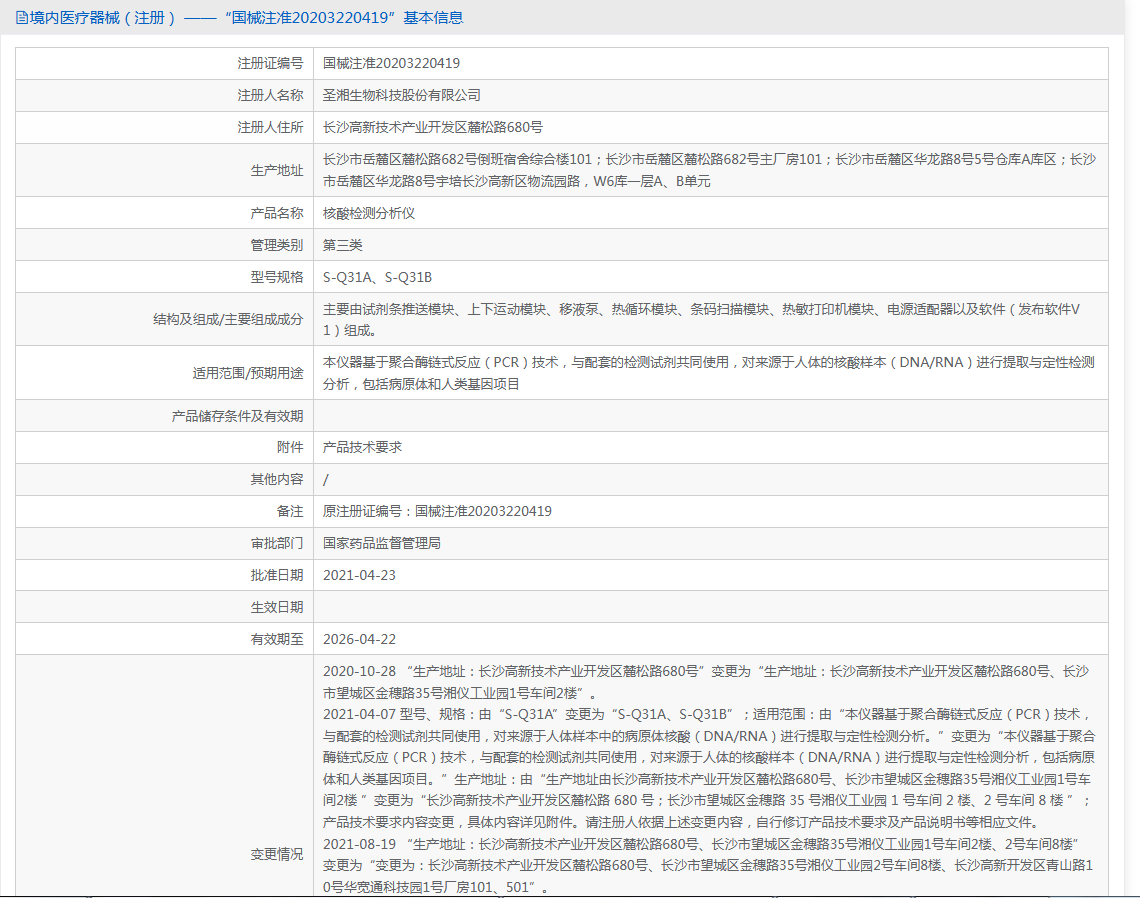Select the 产品储存条件及有效期 label
Image resolution: width=1140 pixels, height=898 pixels.
pyautogui.click(x=237, y=416)
